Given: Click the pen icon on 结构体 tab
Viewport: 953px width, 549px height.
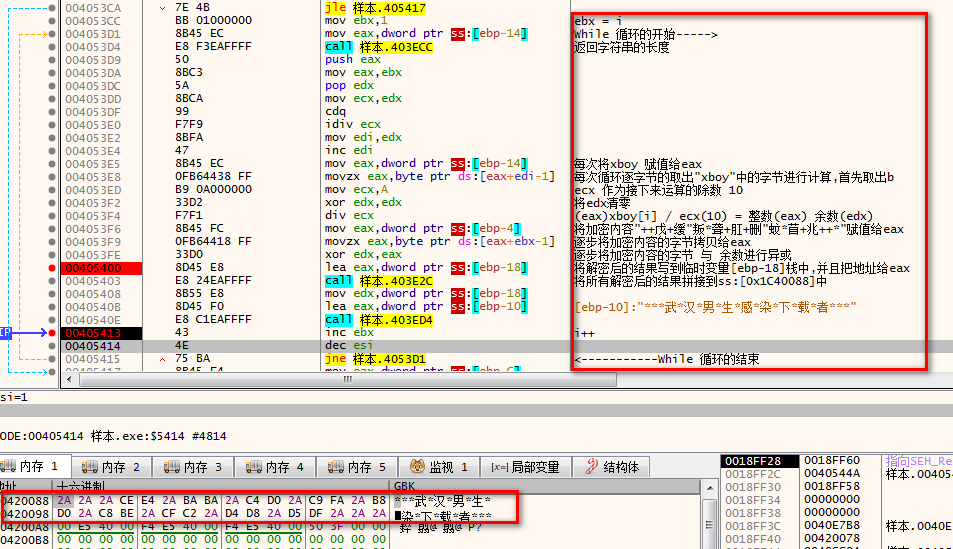Looking at the screenshot, I should [x=591, y=466].
